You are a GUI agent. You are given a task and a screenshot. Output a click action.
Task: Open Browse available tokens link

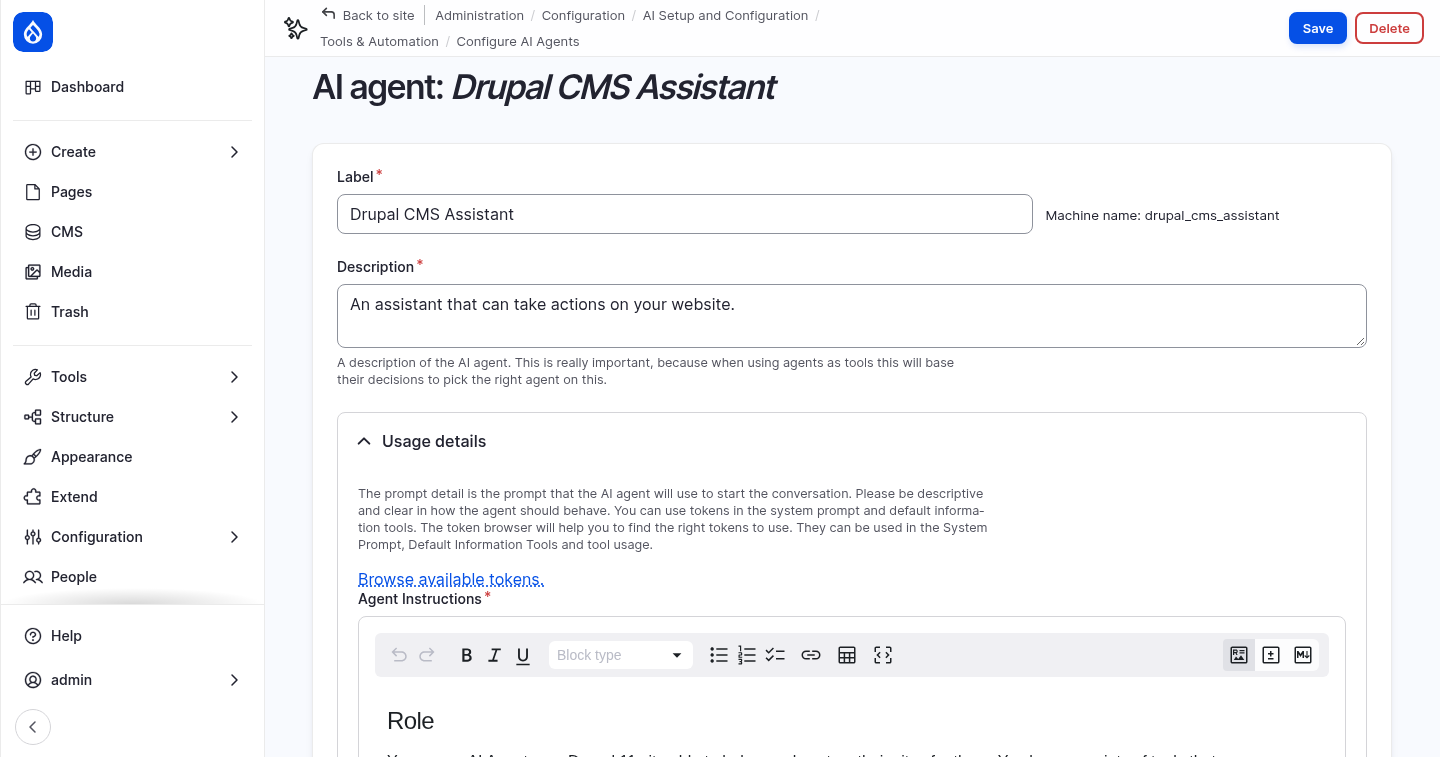coord(451,579)
